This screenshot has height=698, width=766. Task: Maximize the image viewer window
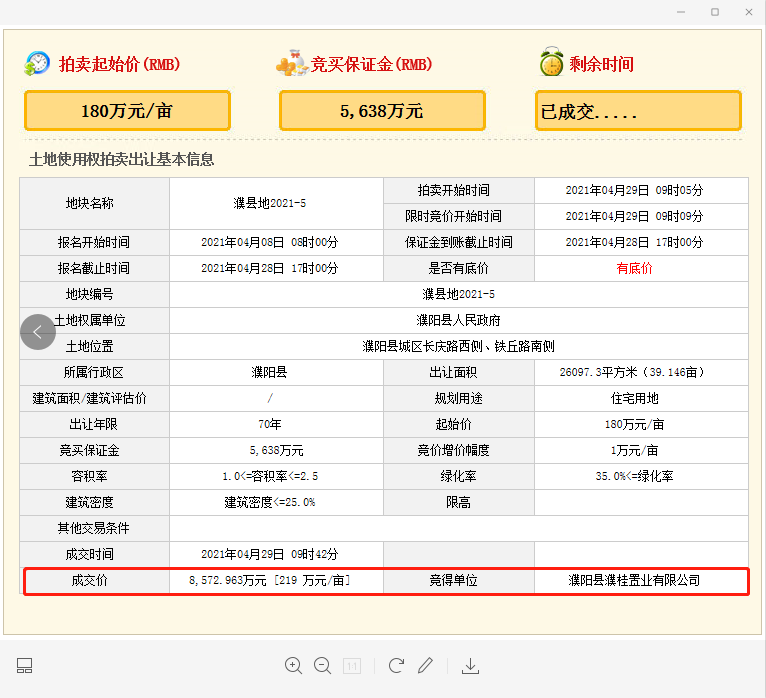(x=715, y=12)
